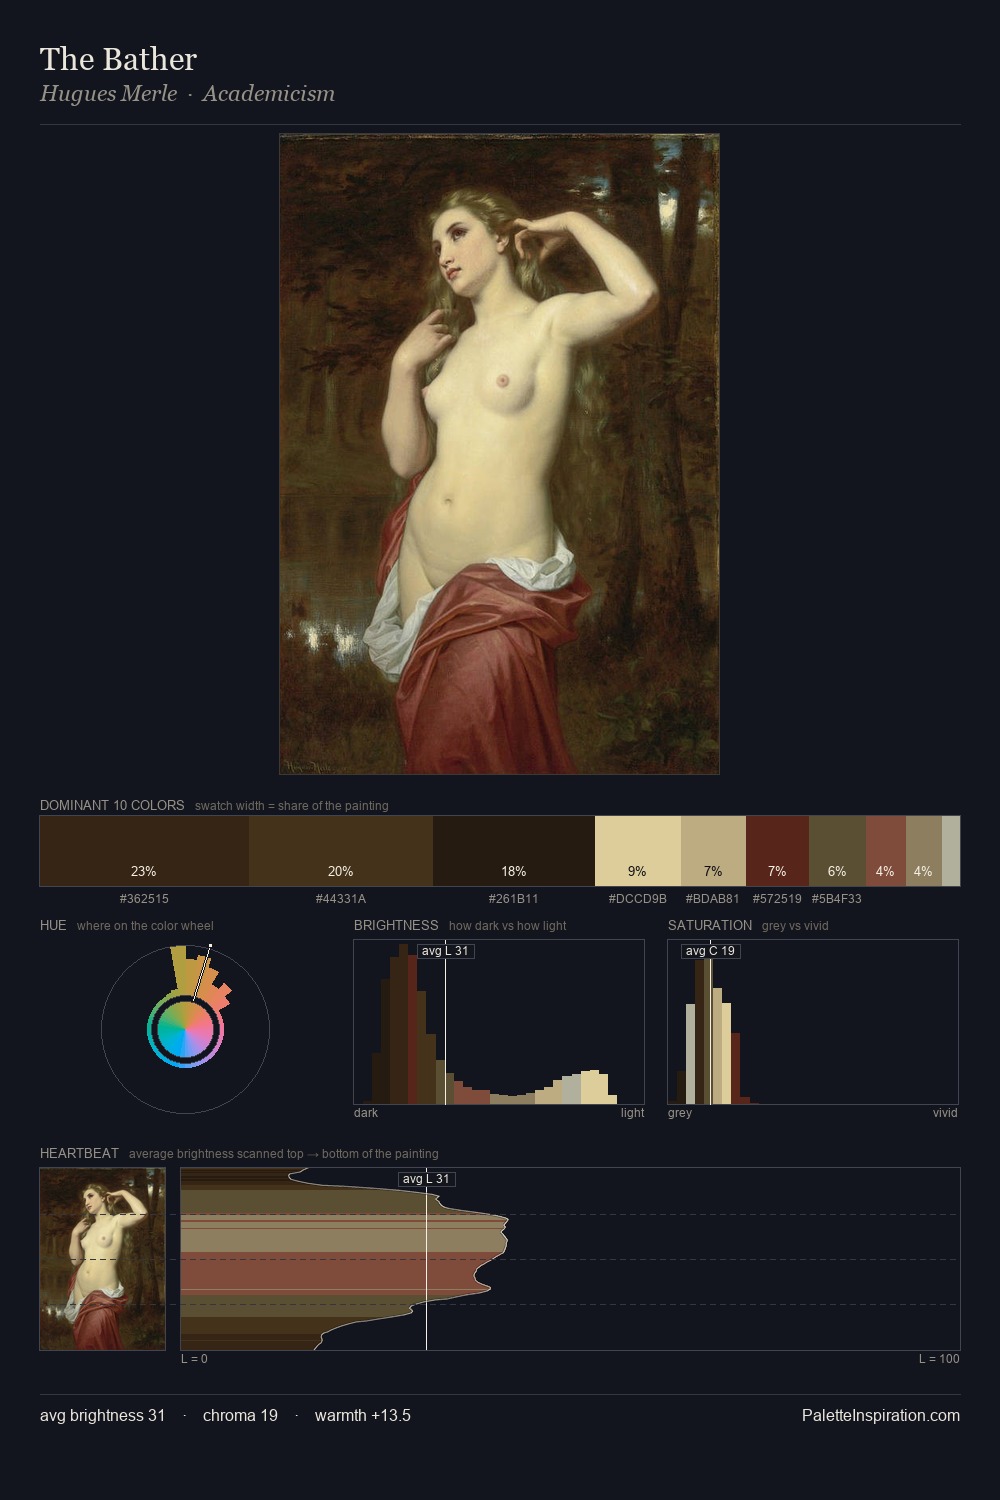
Task: Click 'warmth +13.5' in the footer
Action: pyautogui.click(x=363, y=1415)
